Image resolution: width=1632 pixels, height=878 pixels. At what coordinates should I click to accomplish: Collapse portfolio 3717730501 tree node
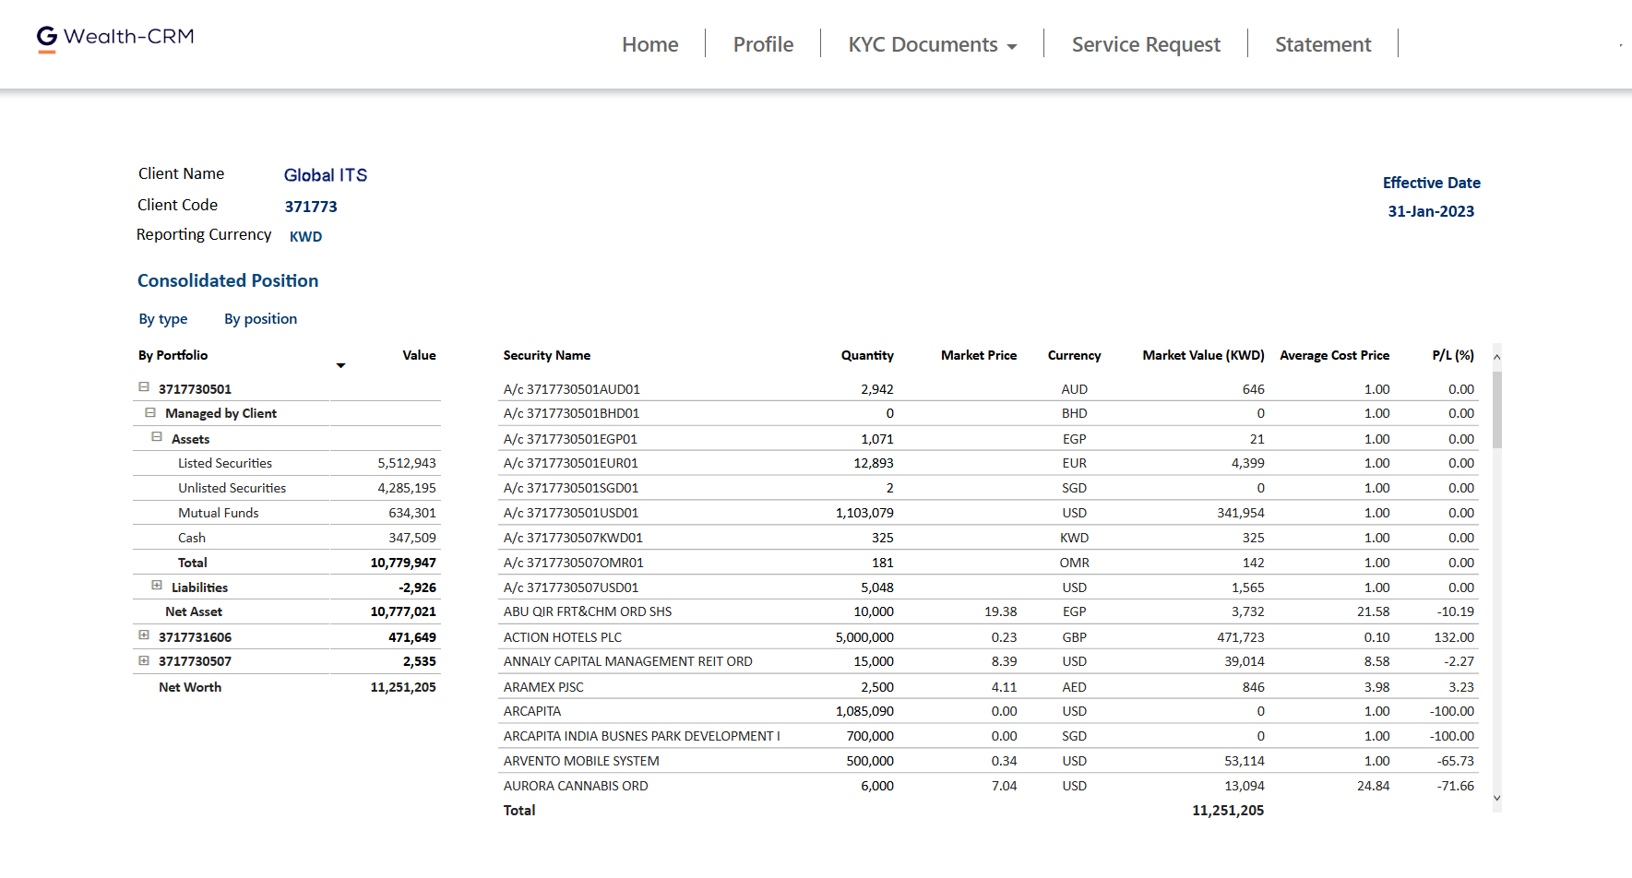pyautogui.click(x=144, y=387)
